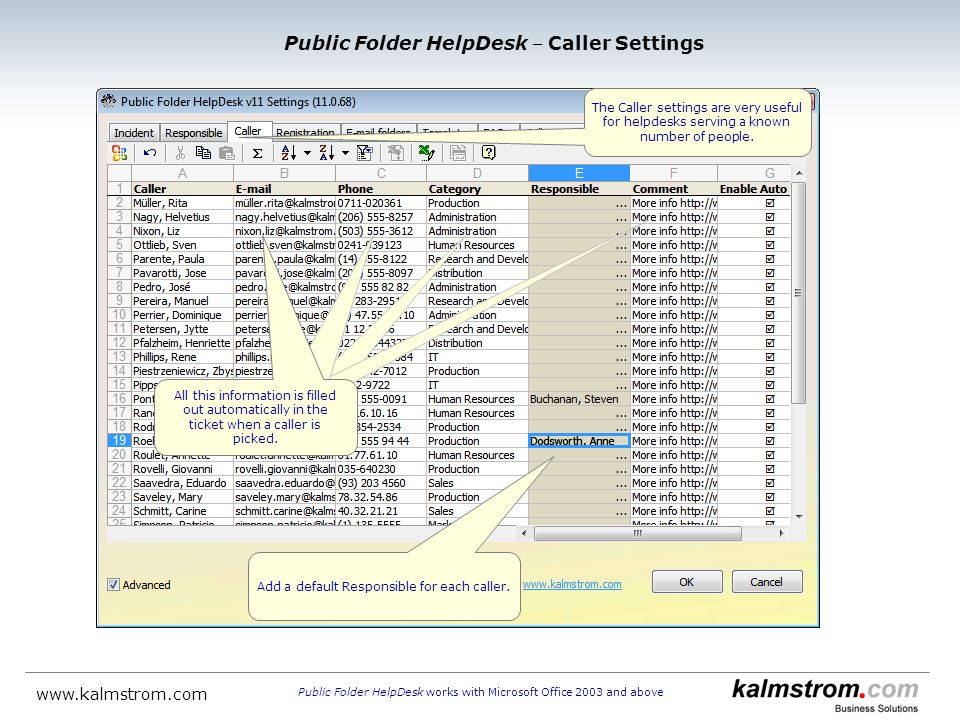Click the greyed-out list options toolbar icon
Viewport: 960px width, 720px height.
coord(458,153)
